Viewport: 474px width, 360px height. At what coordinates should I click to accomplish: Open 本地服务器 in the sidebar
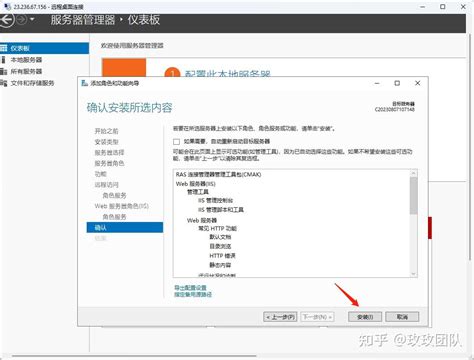point(26,60)
